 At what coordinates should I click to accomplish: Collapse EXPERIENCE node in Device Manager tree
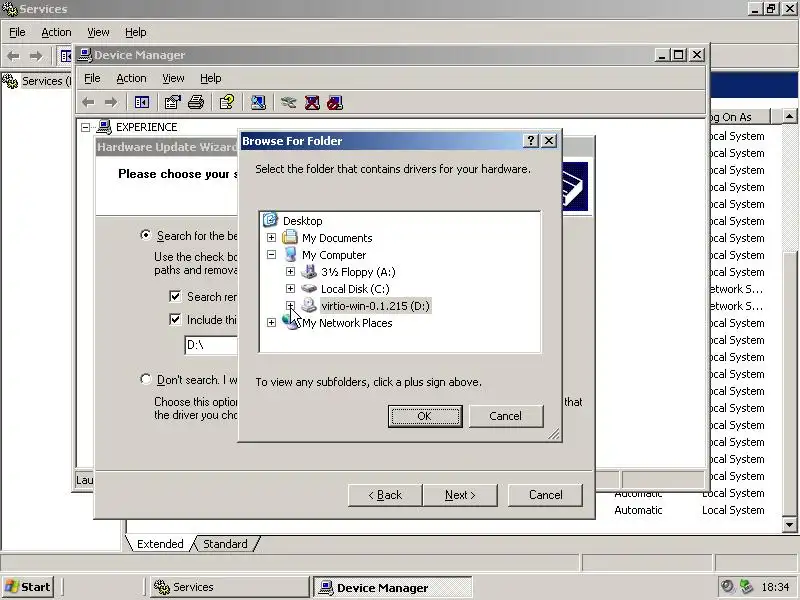(x=86, y=127)
